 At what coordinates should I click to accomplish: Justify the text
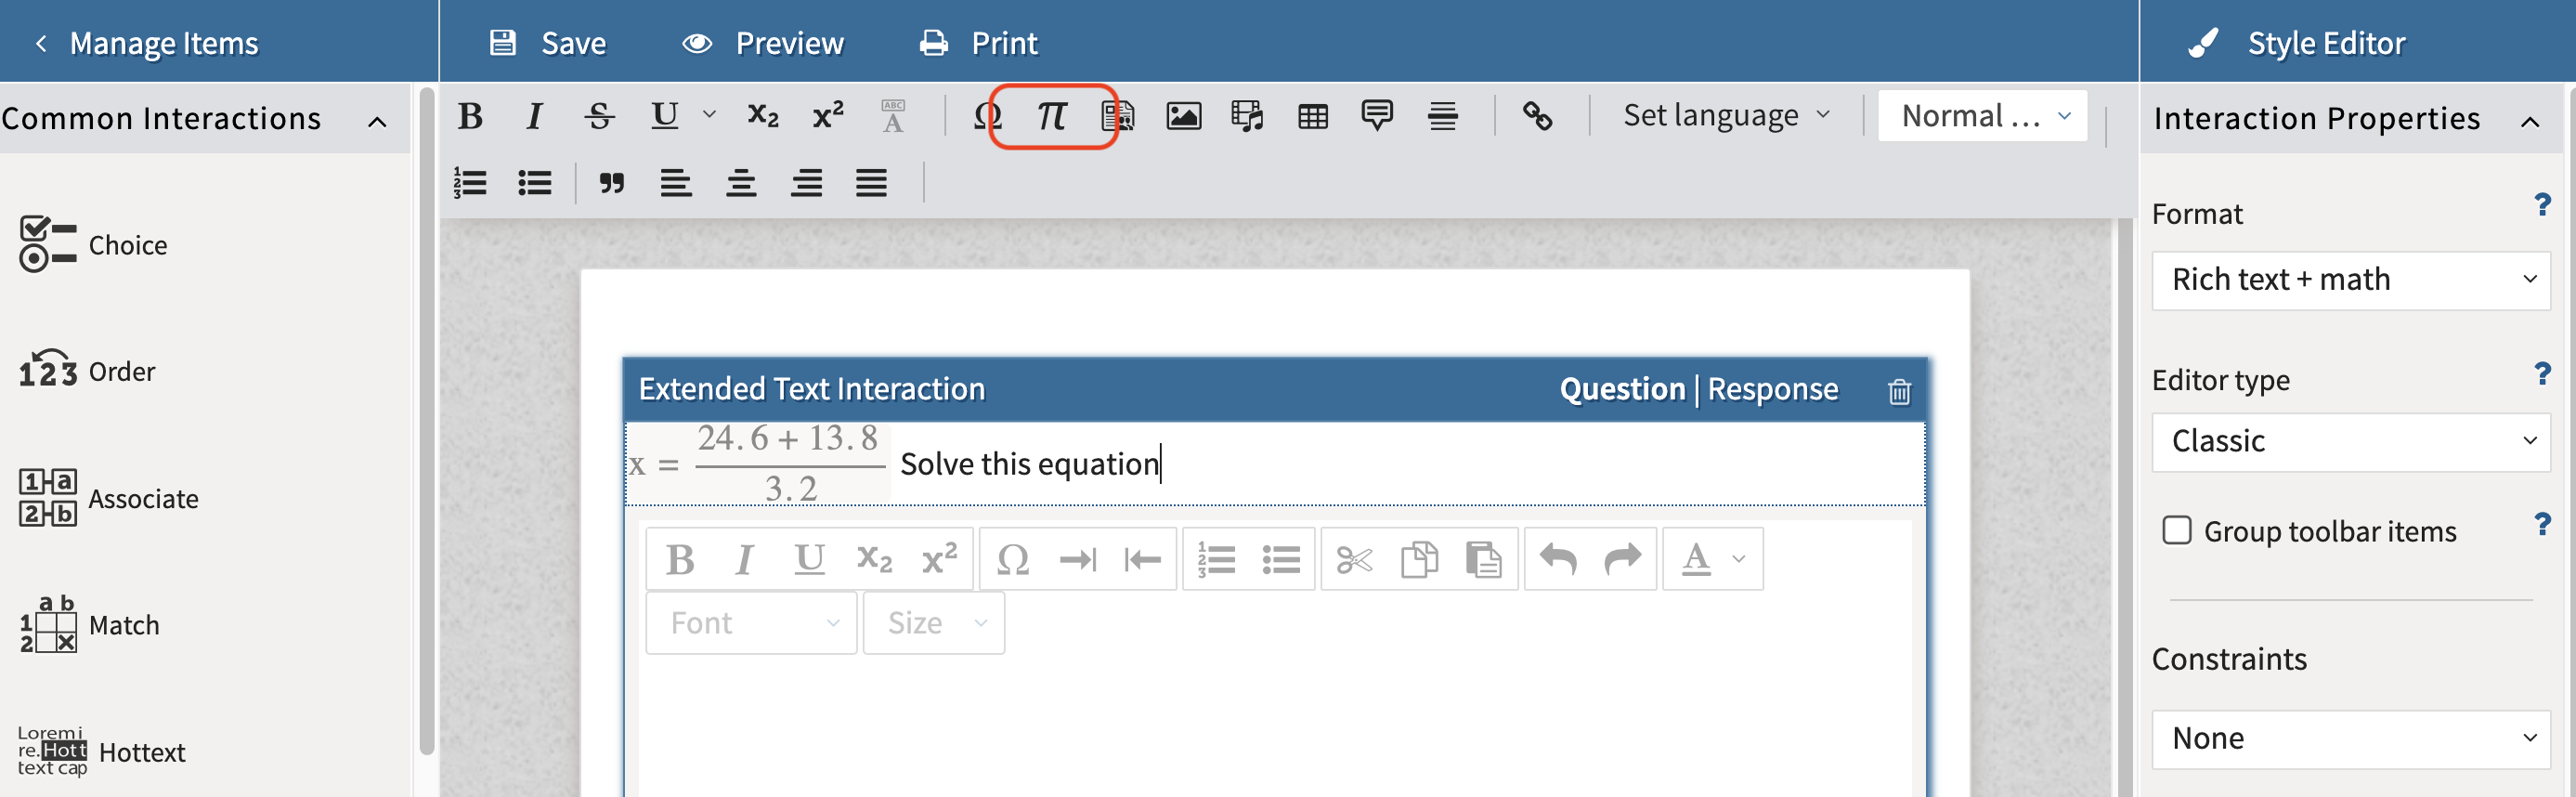pyautogui.click(x=871, y=183)
